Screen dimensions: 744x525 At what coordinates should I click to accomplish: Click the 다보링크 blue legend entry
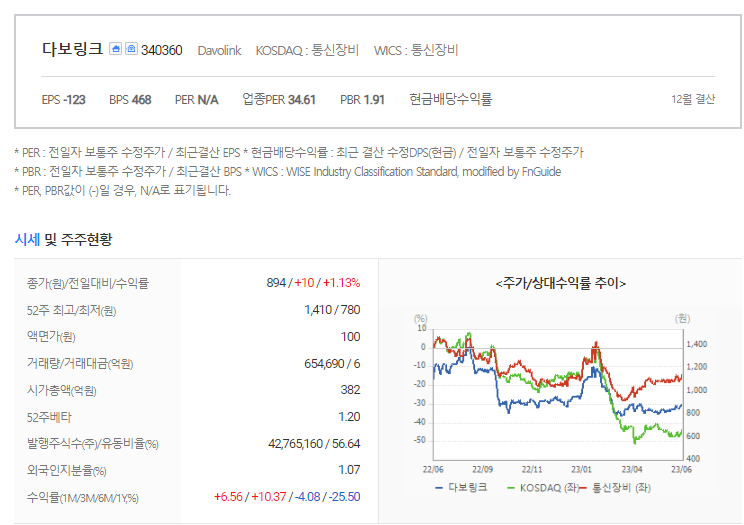point(461,488)
